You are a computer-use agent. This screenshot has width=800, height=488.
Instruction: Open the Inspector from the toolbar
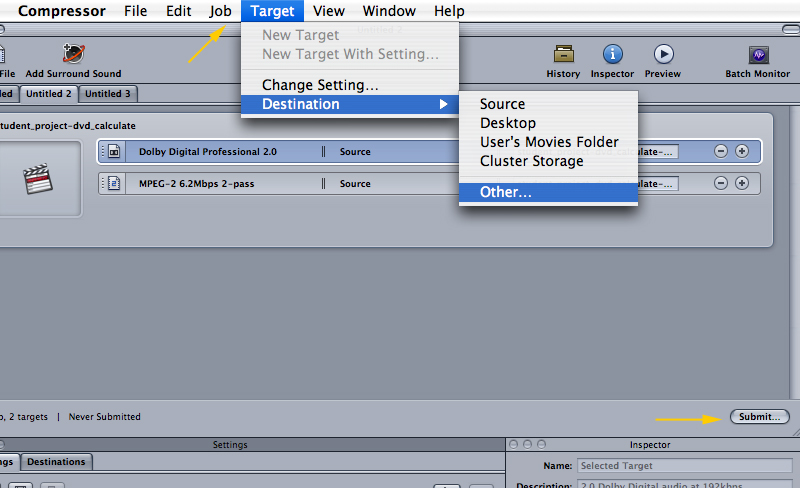[612, 54]
